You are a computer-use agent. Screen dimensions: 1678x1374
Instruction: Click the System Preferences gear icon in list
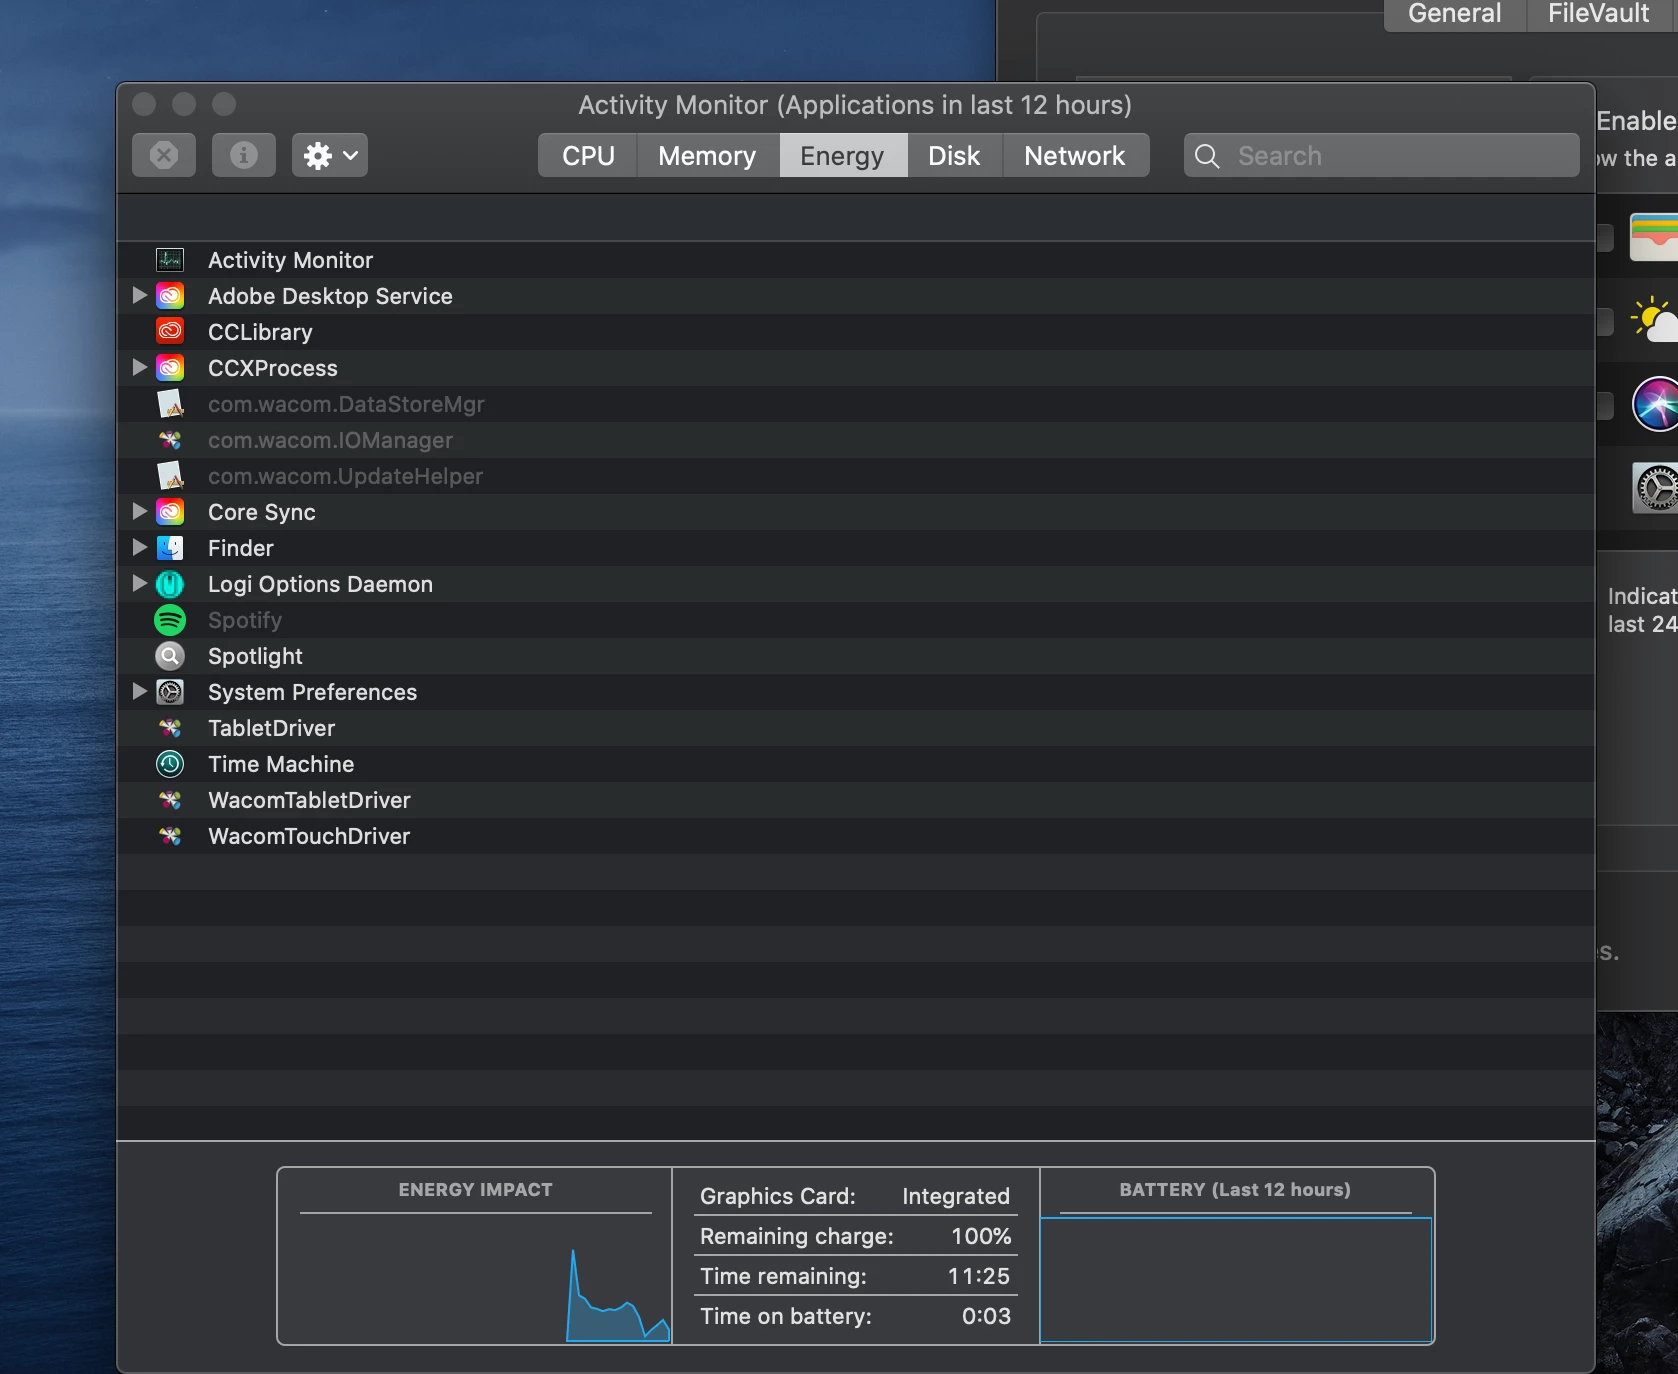pos(170,692)
